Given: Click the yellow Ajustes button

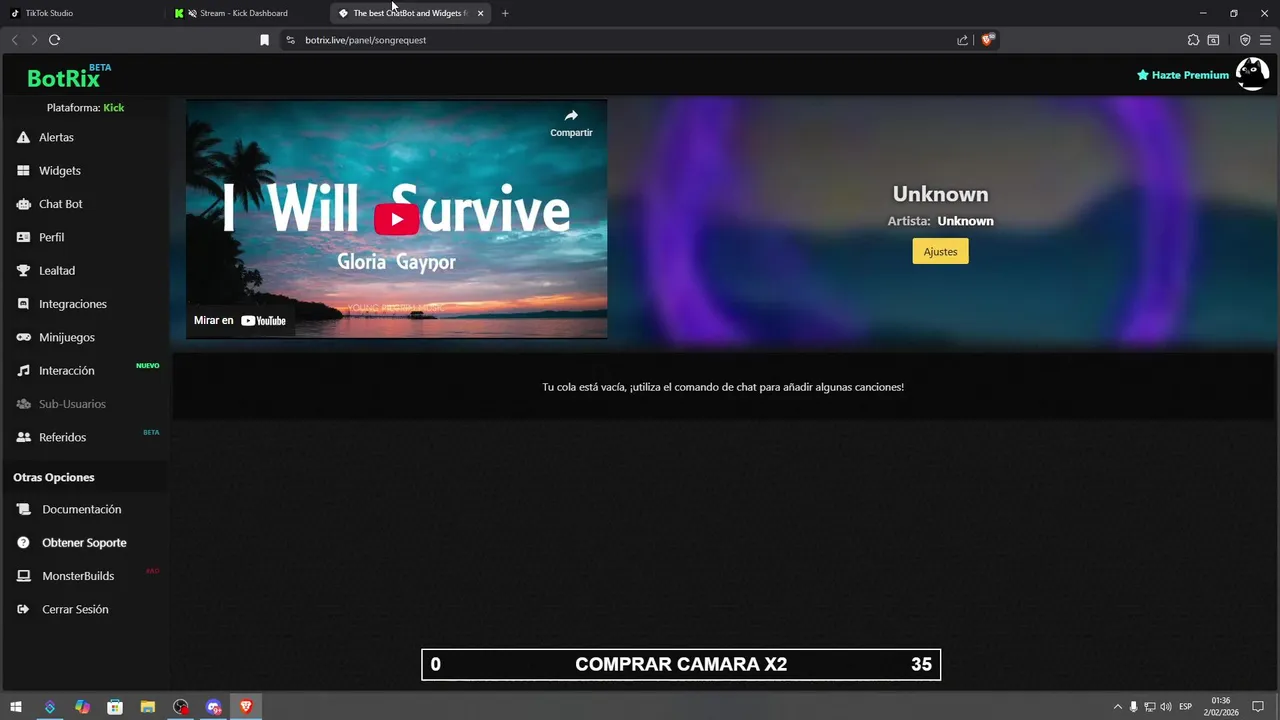Looking at the screenshot, I should pyautogui.click(x=940, y=251).
